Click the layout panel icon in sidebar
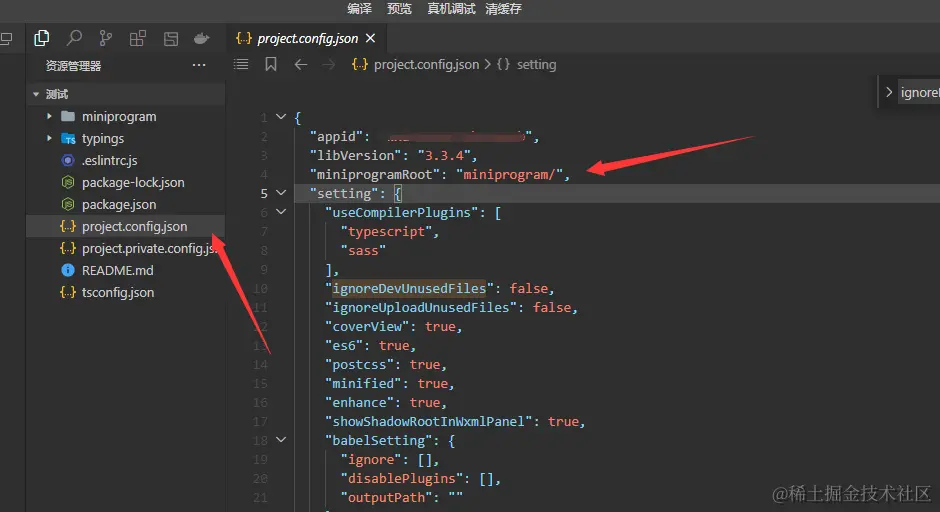The width and height of the screenshot is (940, 512). [171, 39]
